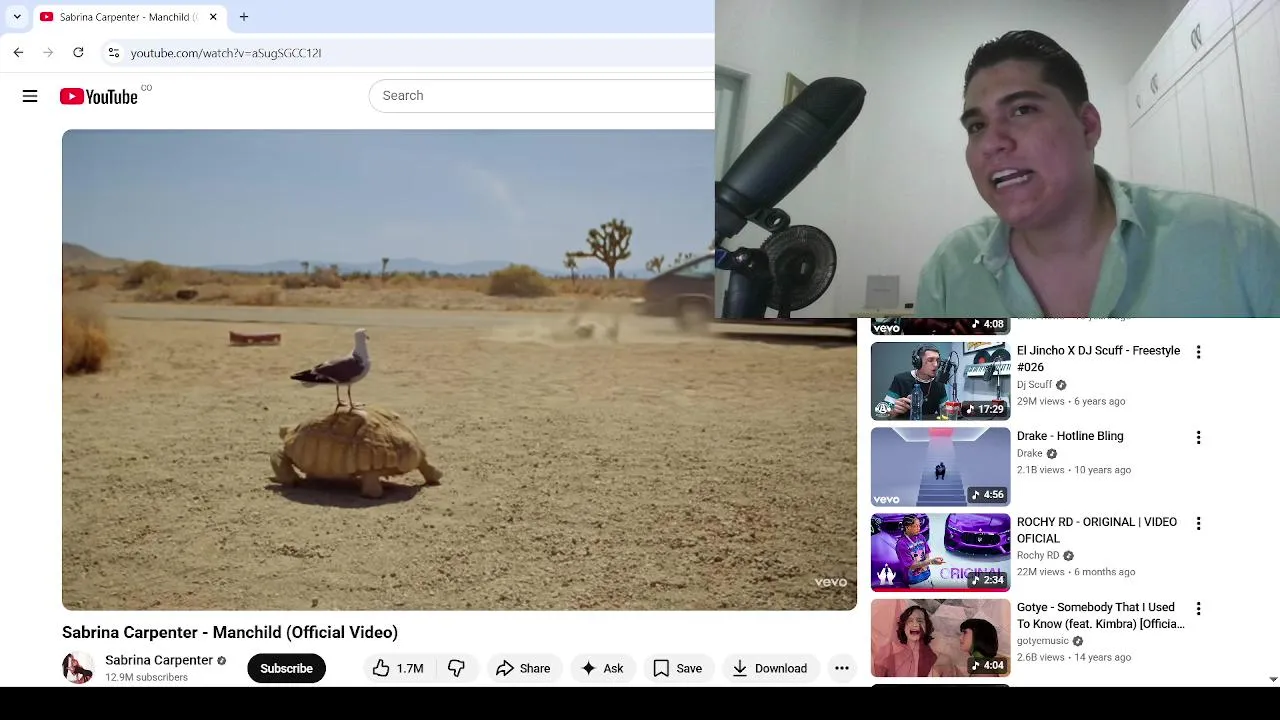The image size is (1280, 720).
Task: Open Gotye Somebody That I Used thumbnail
Action: click(x=940, y=638)
